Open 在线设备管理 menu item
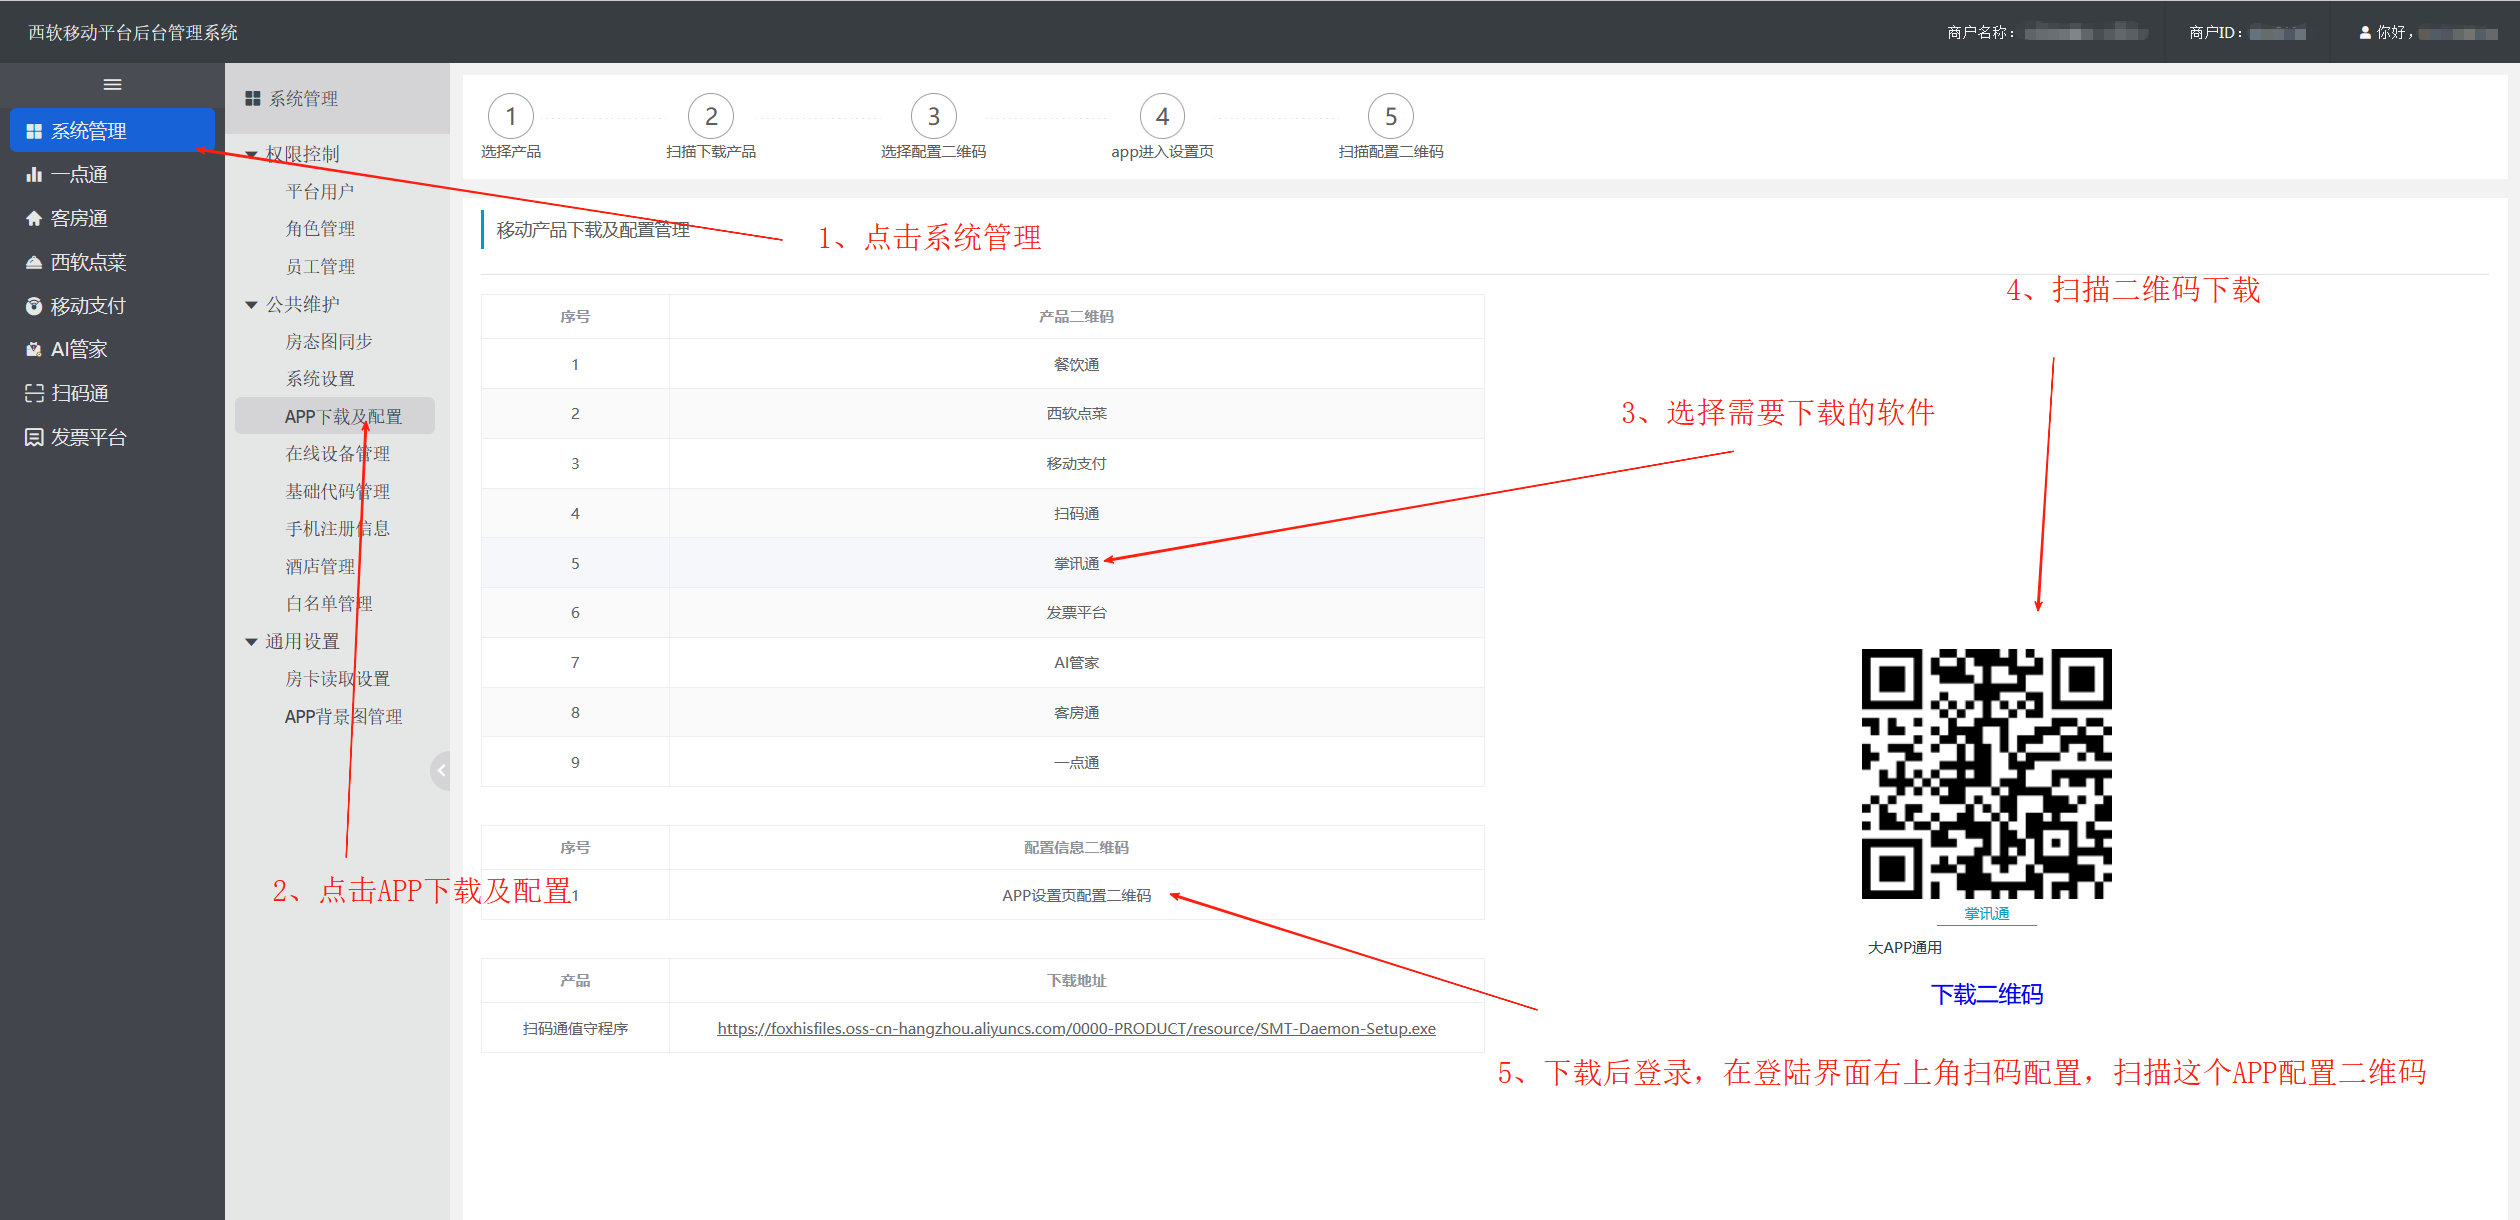 click(337, 454)
